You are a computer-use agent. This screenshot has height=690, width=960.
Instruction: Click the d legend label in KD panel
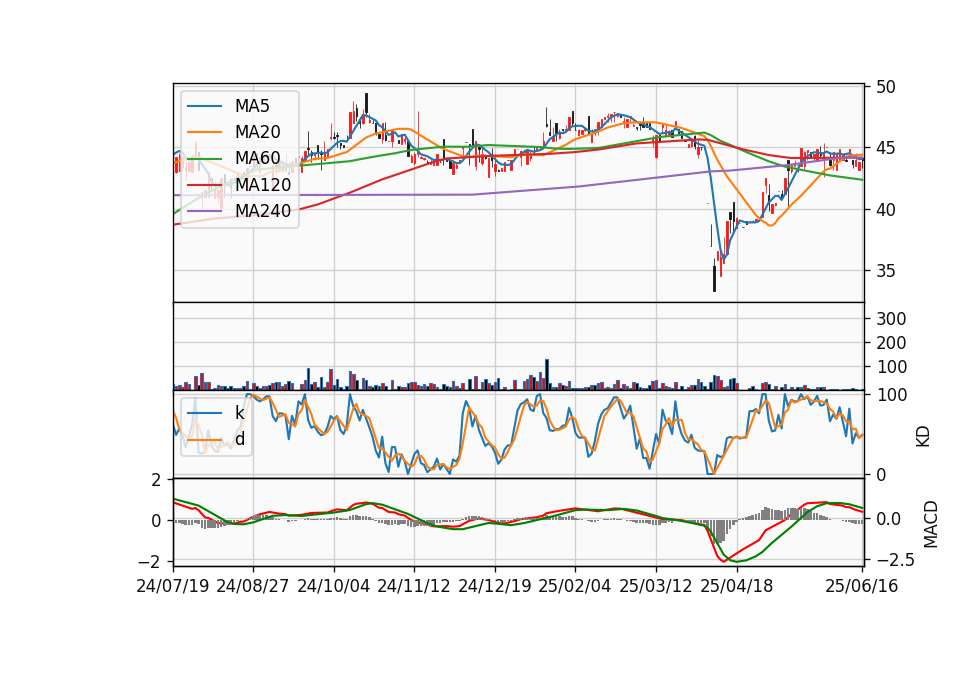pos(239,439)
